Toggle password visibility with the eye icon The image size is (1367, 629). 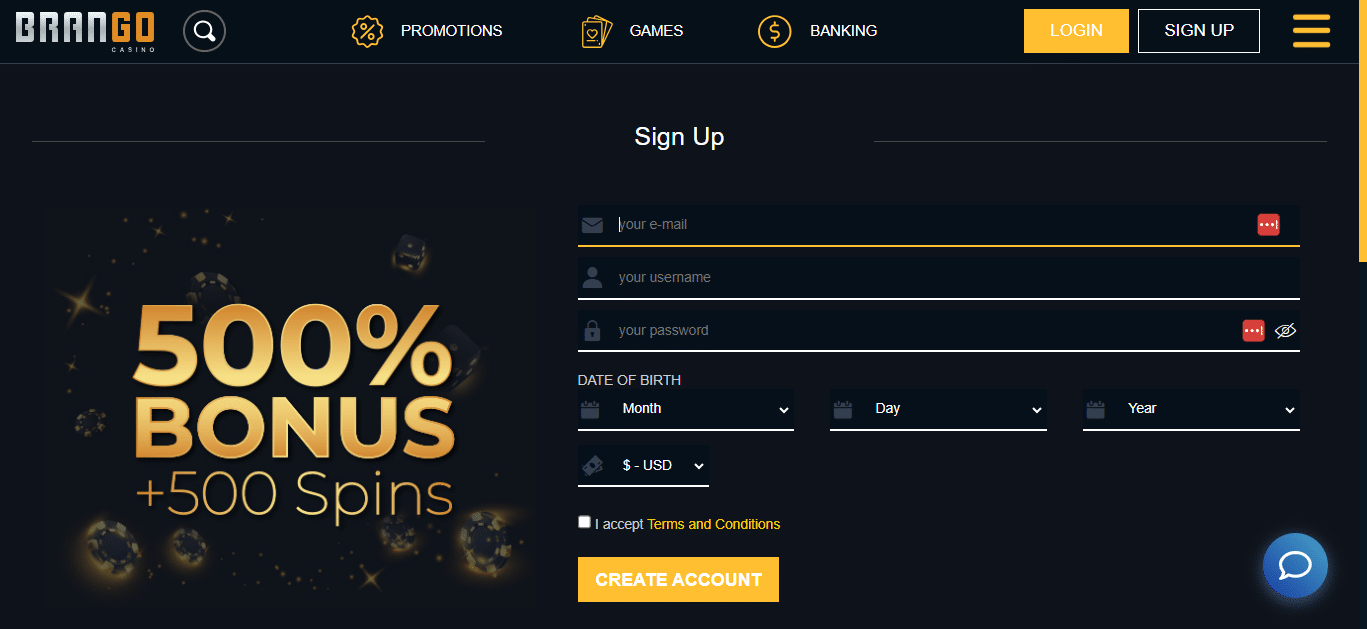click(1285, 330)
